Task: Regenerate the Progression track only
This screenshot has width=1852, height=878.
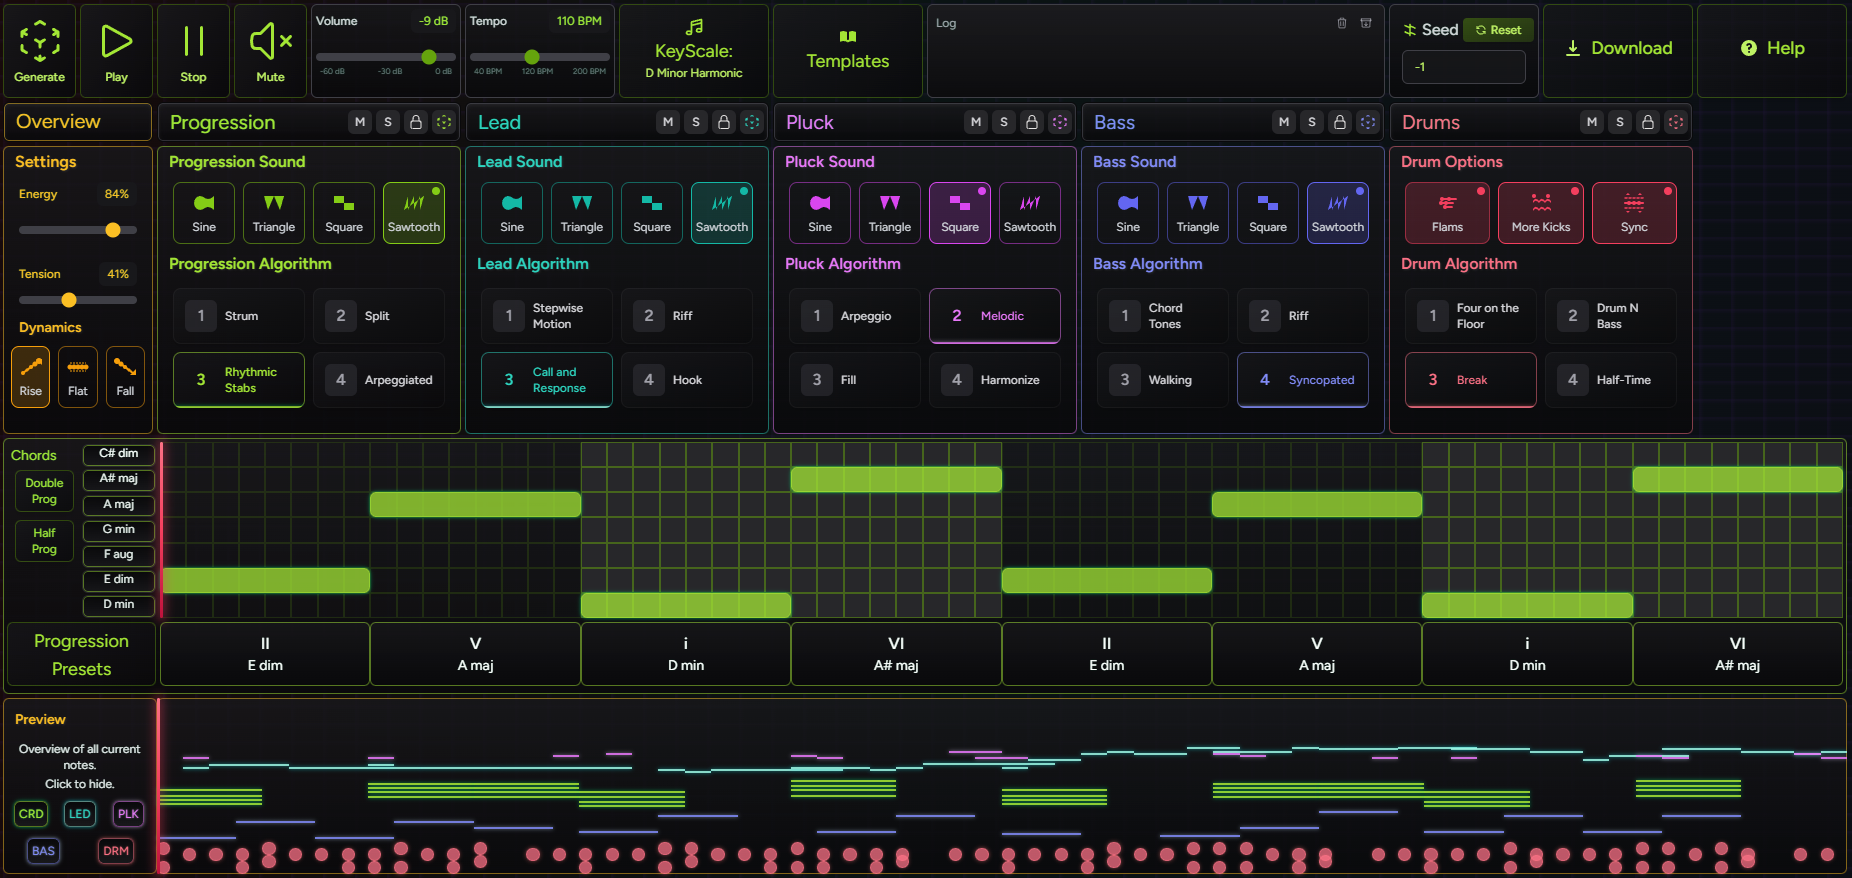Action: tap(444, 122)
